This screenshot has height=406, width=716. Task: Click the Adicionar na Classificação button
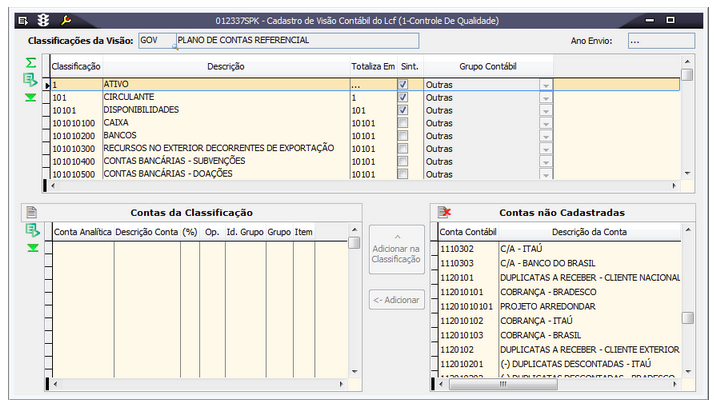395,250
